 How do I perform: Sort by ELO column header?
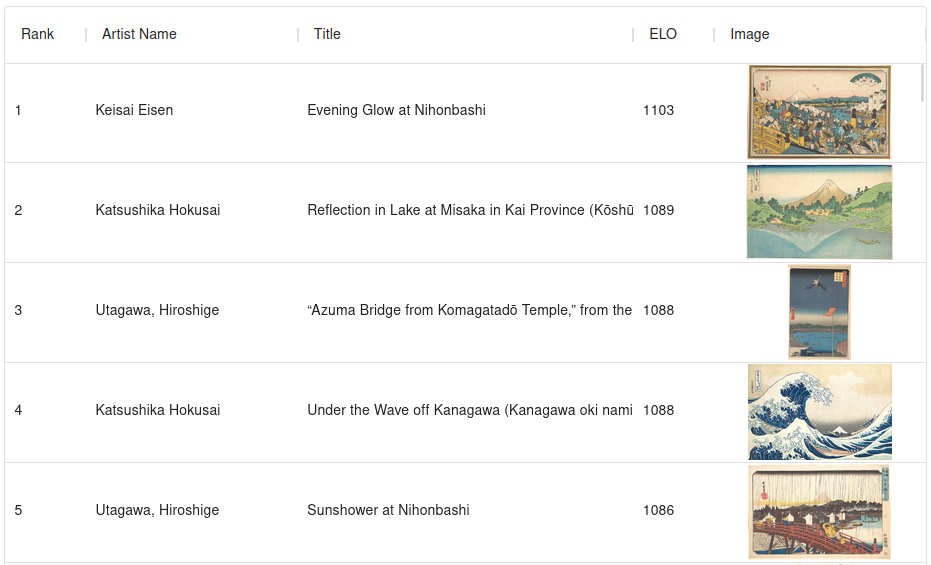(x=662, y=34)
